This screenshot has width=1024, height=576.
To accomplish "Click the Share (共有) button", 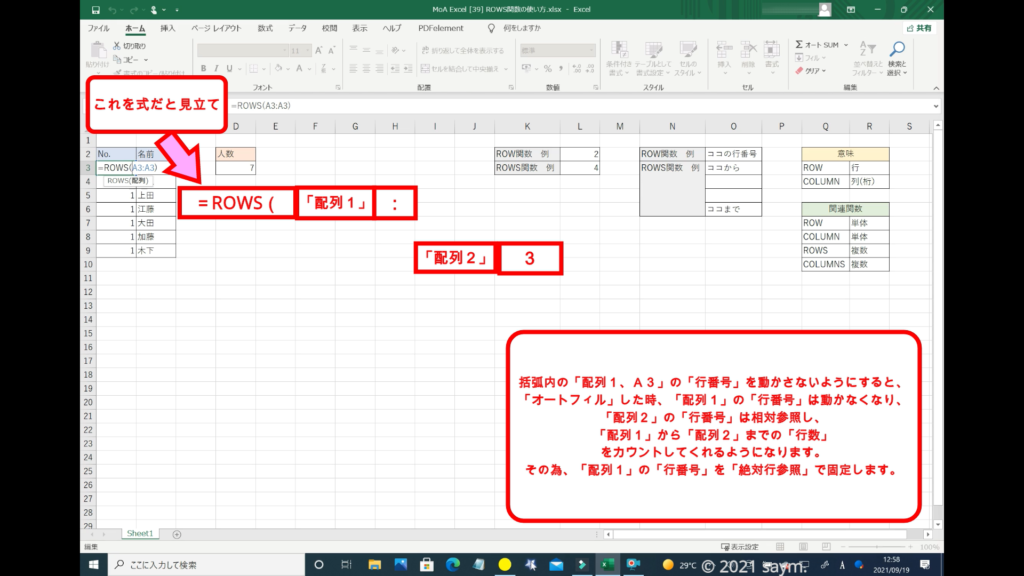I will [x=919, y=28].
